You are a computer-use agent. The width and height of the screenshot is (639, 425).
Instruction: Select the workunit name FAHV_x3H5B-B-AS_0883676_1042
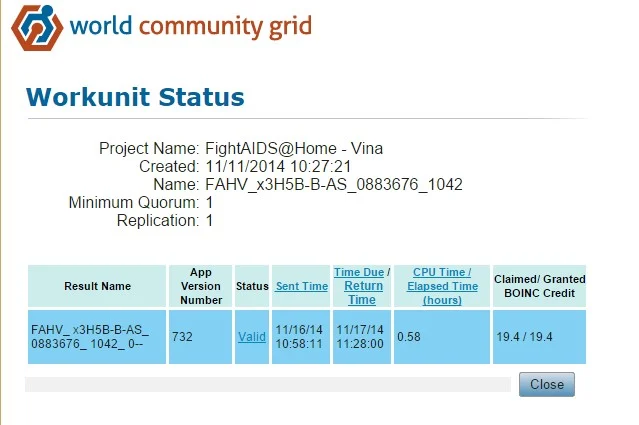coord(334,185)
